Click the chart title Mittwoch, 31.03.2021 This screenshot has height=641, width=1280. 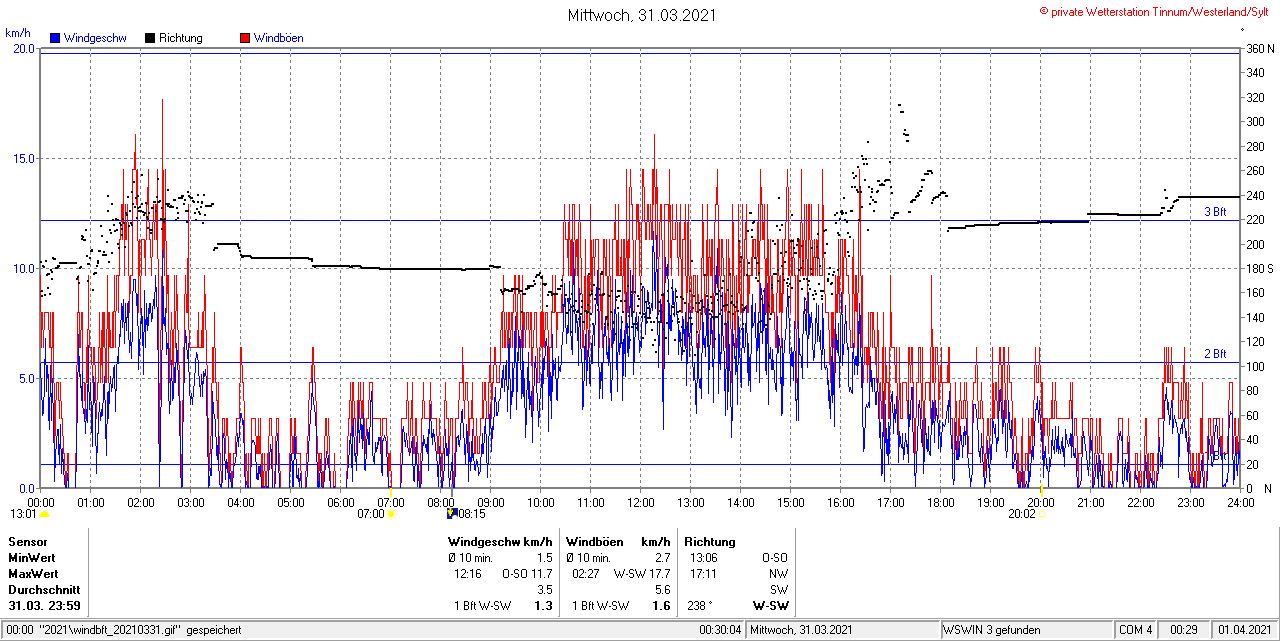(x=642, y=15)
